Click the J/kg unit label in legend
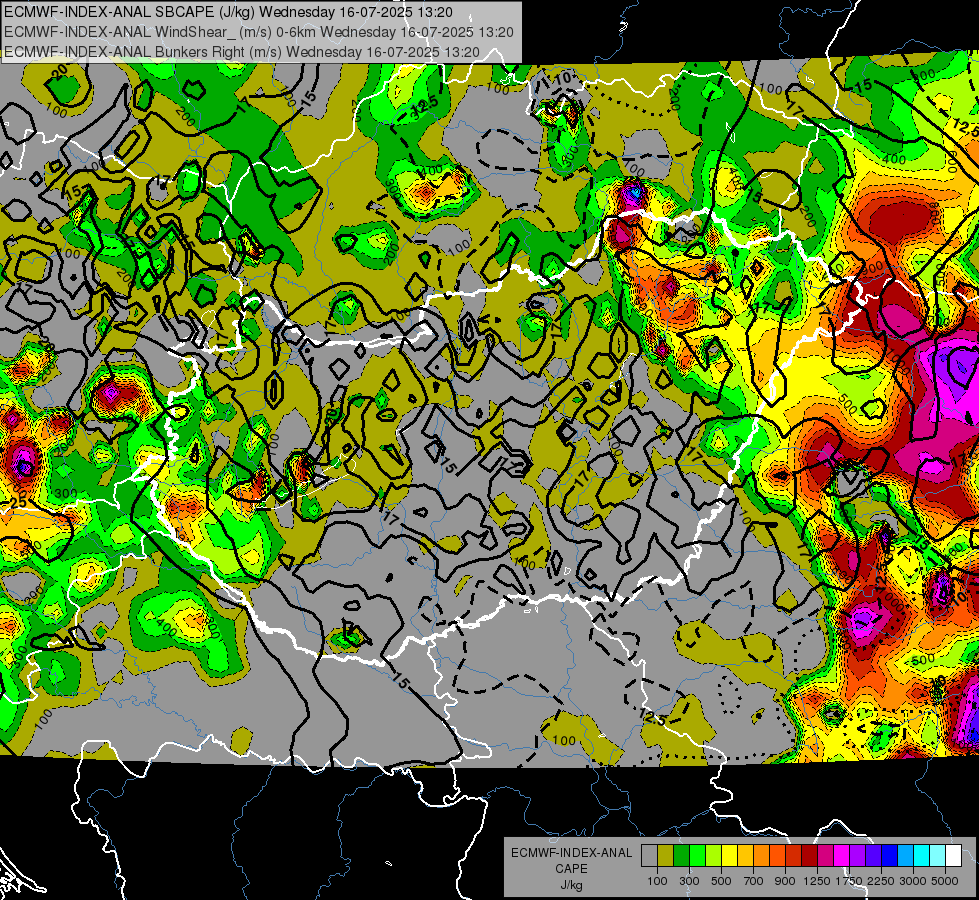979x900 pixels. (571, 885)
